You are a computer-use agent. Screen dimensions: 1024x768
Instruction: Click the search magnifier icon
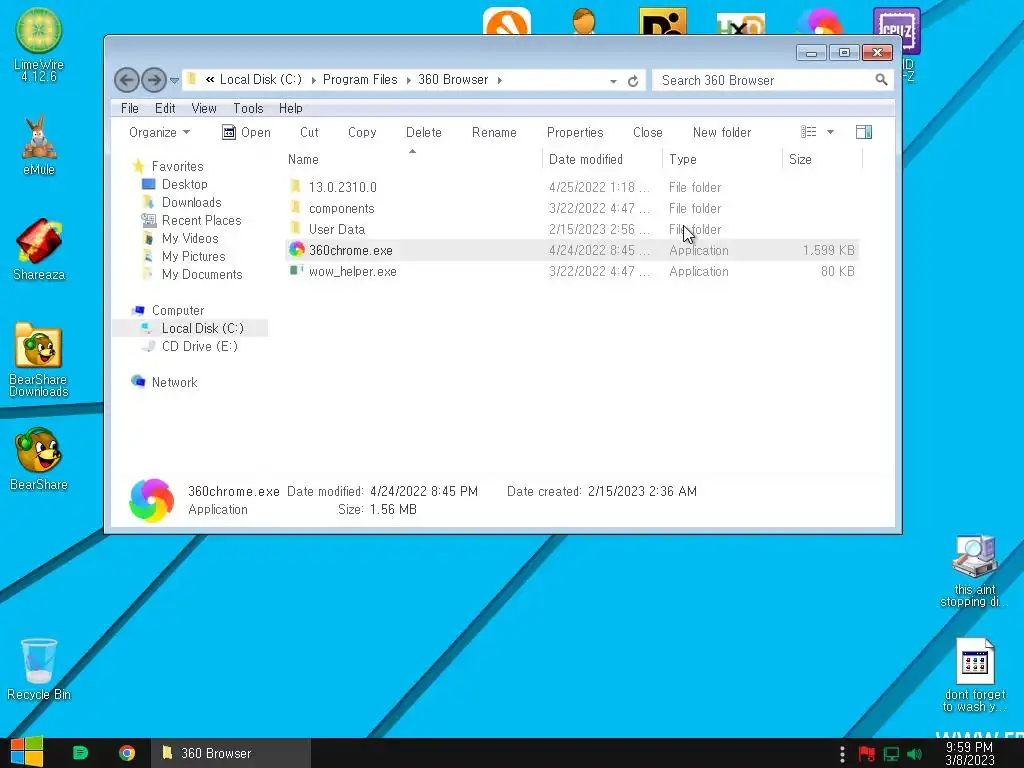click(x=881, y=80)
